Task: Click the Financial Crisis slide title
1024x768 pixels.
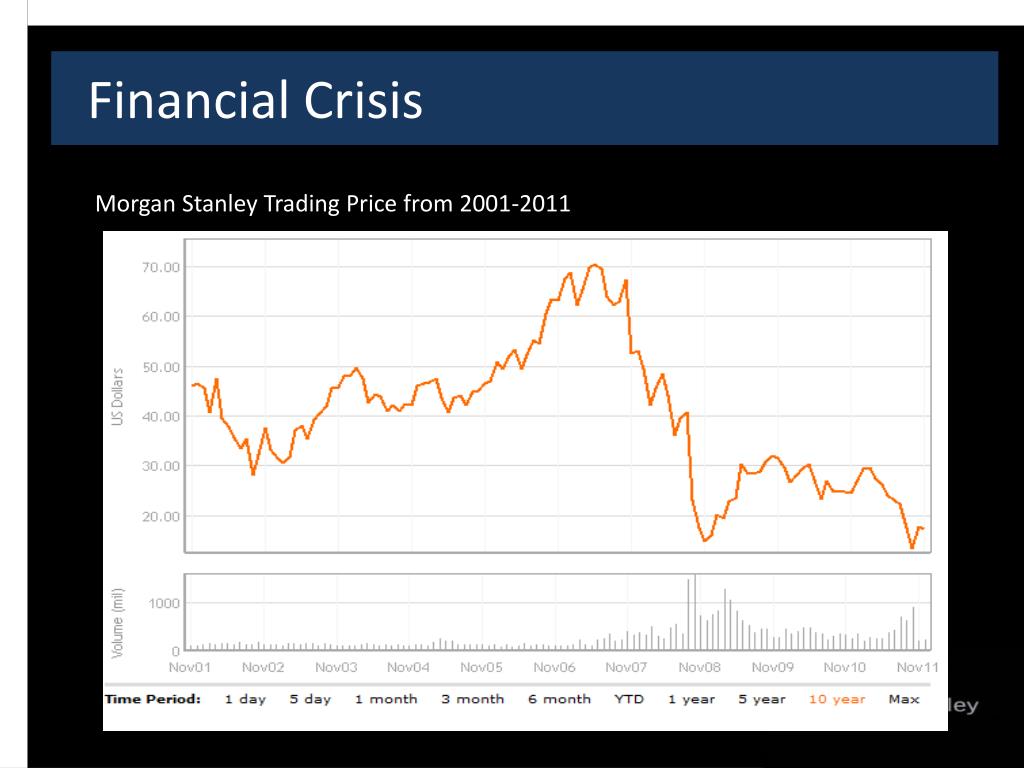Action: [256, 101]
